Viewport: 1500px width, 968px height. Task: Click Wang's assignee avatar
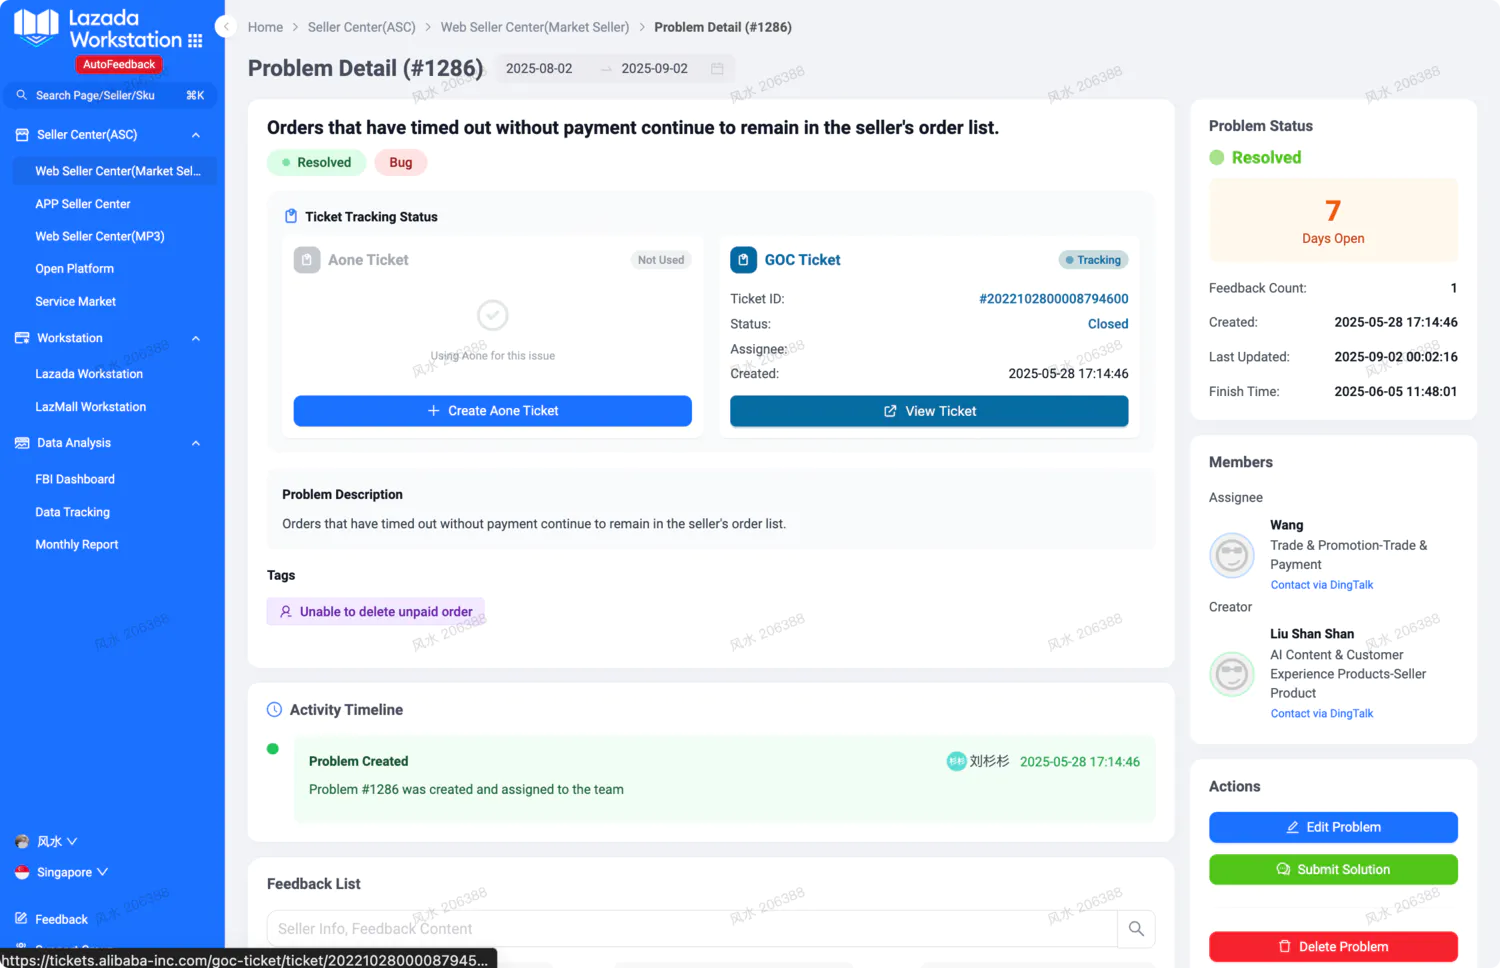point(1231,555)
